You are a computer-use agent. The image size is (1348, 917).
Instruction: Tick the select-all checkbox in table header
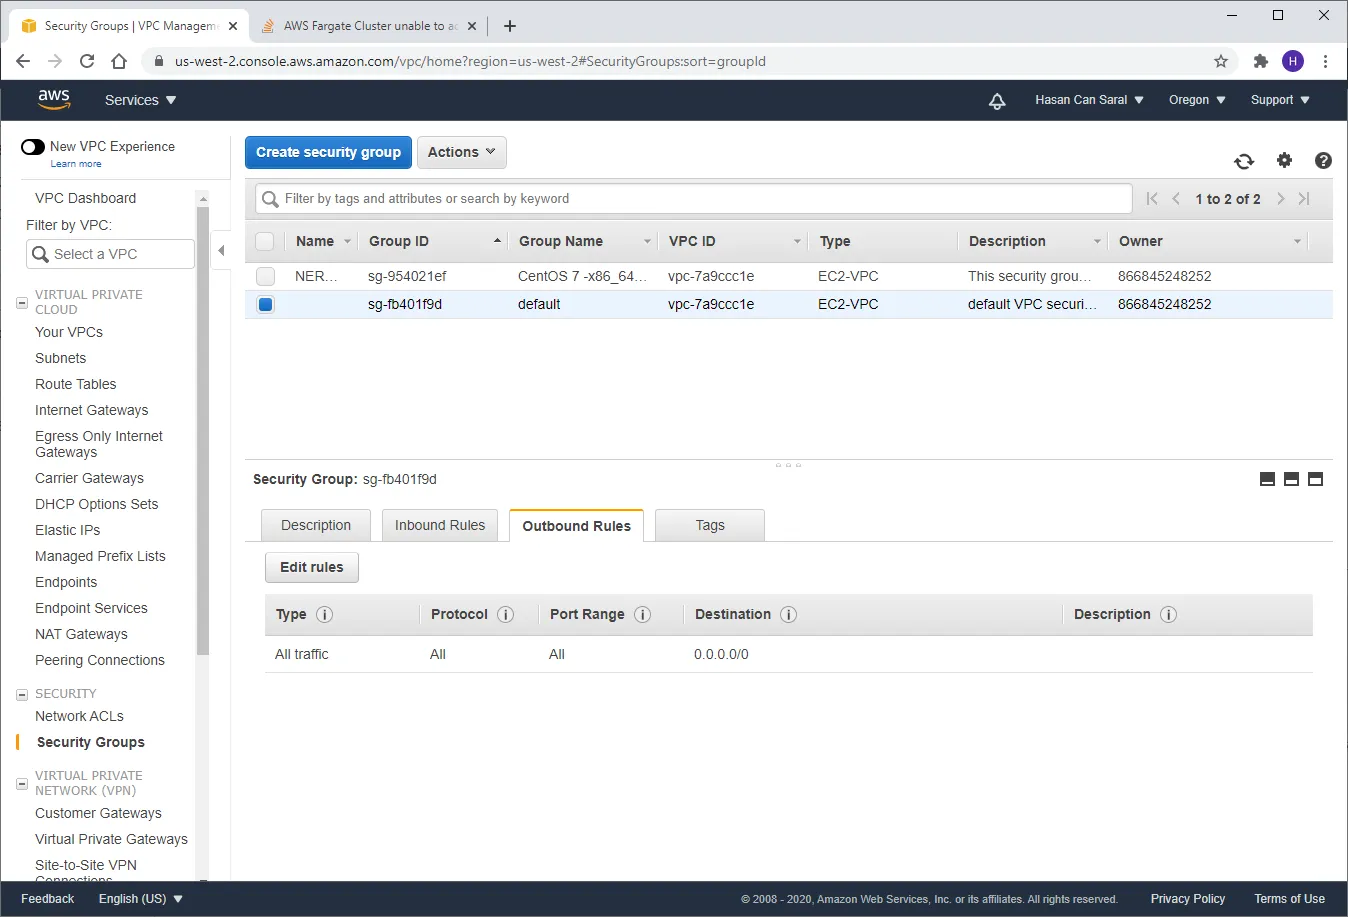265,241
